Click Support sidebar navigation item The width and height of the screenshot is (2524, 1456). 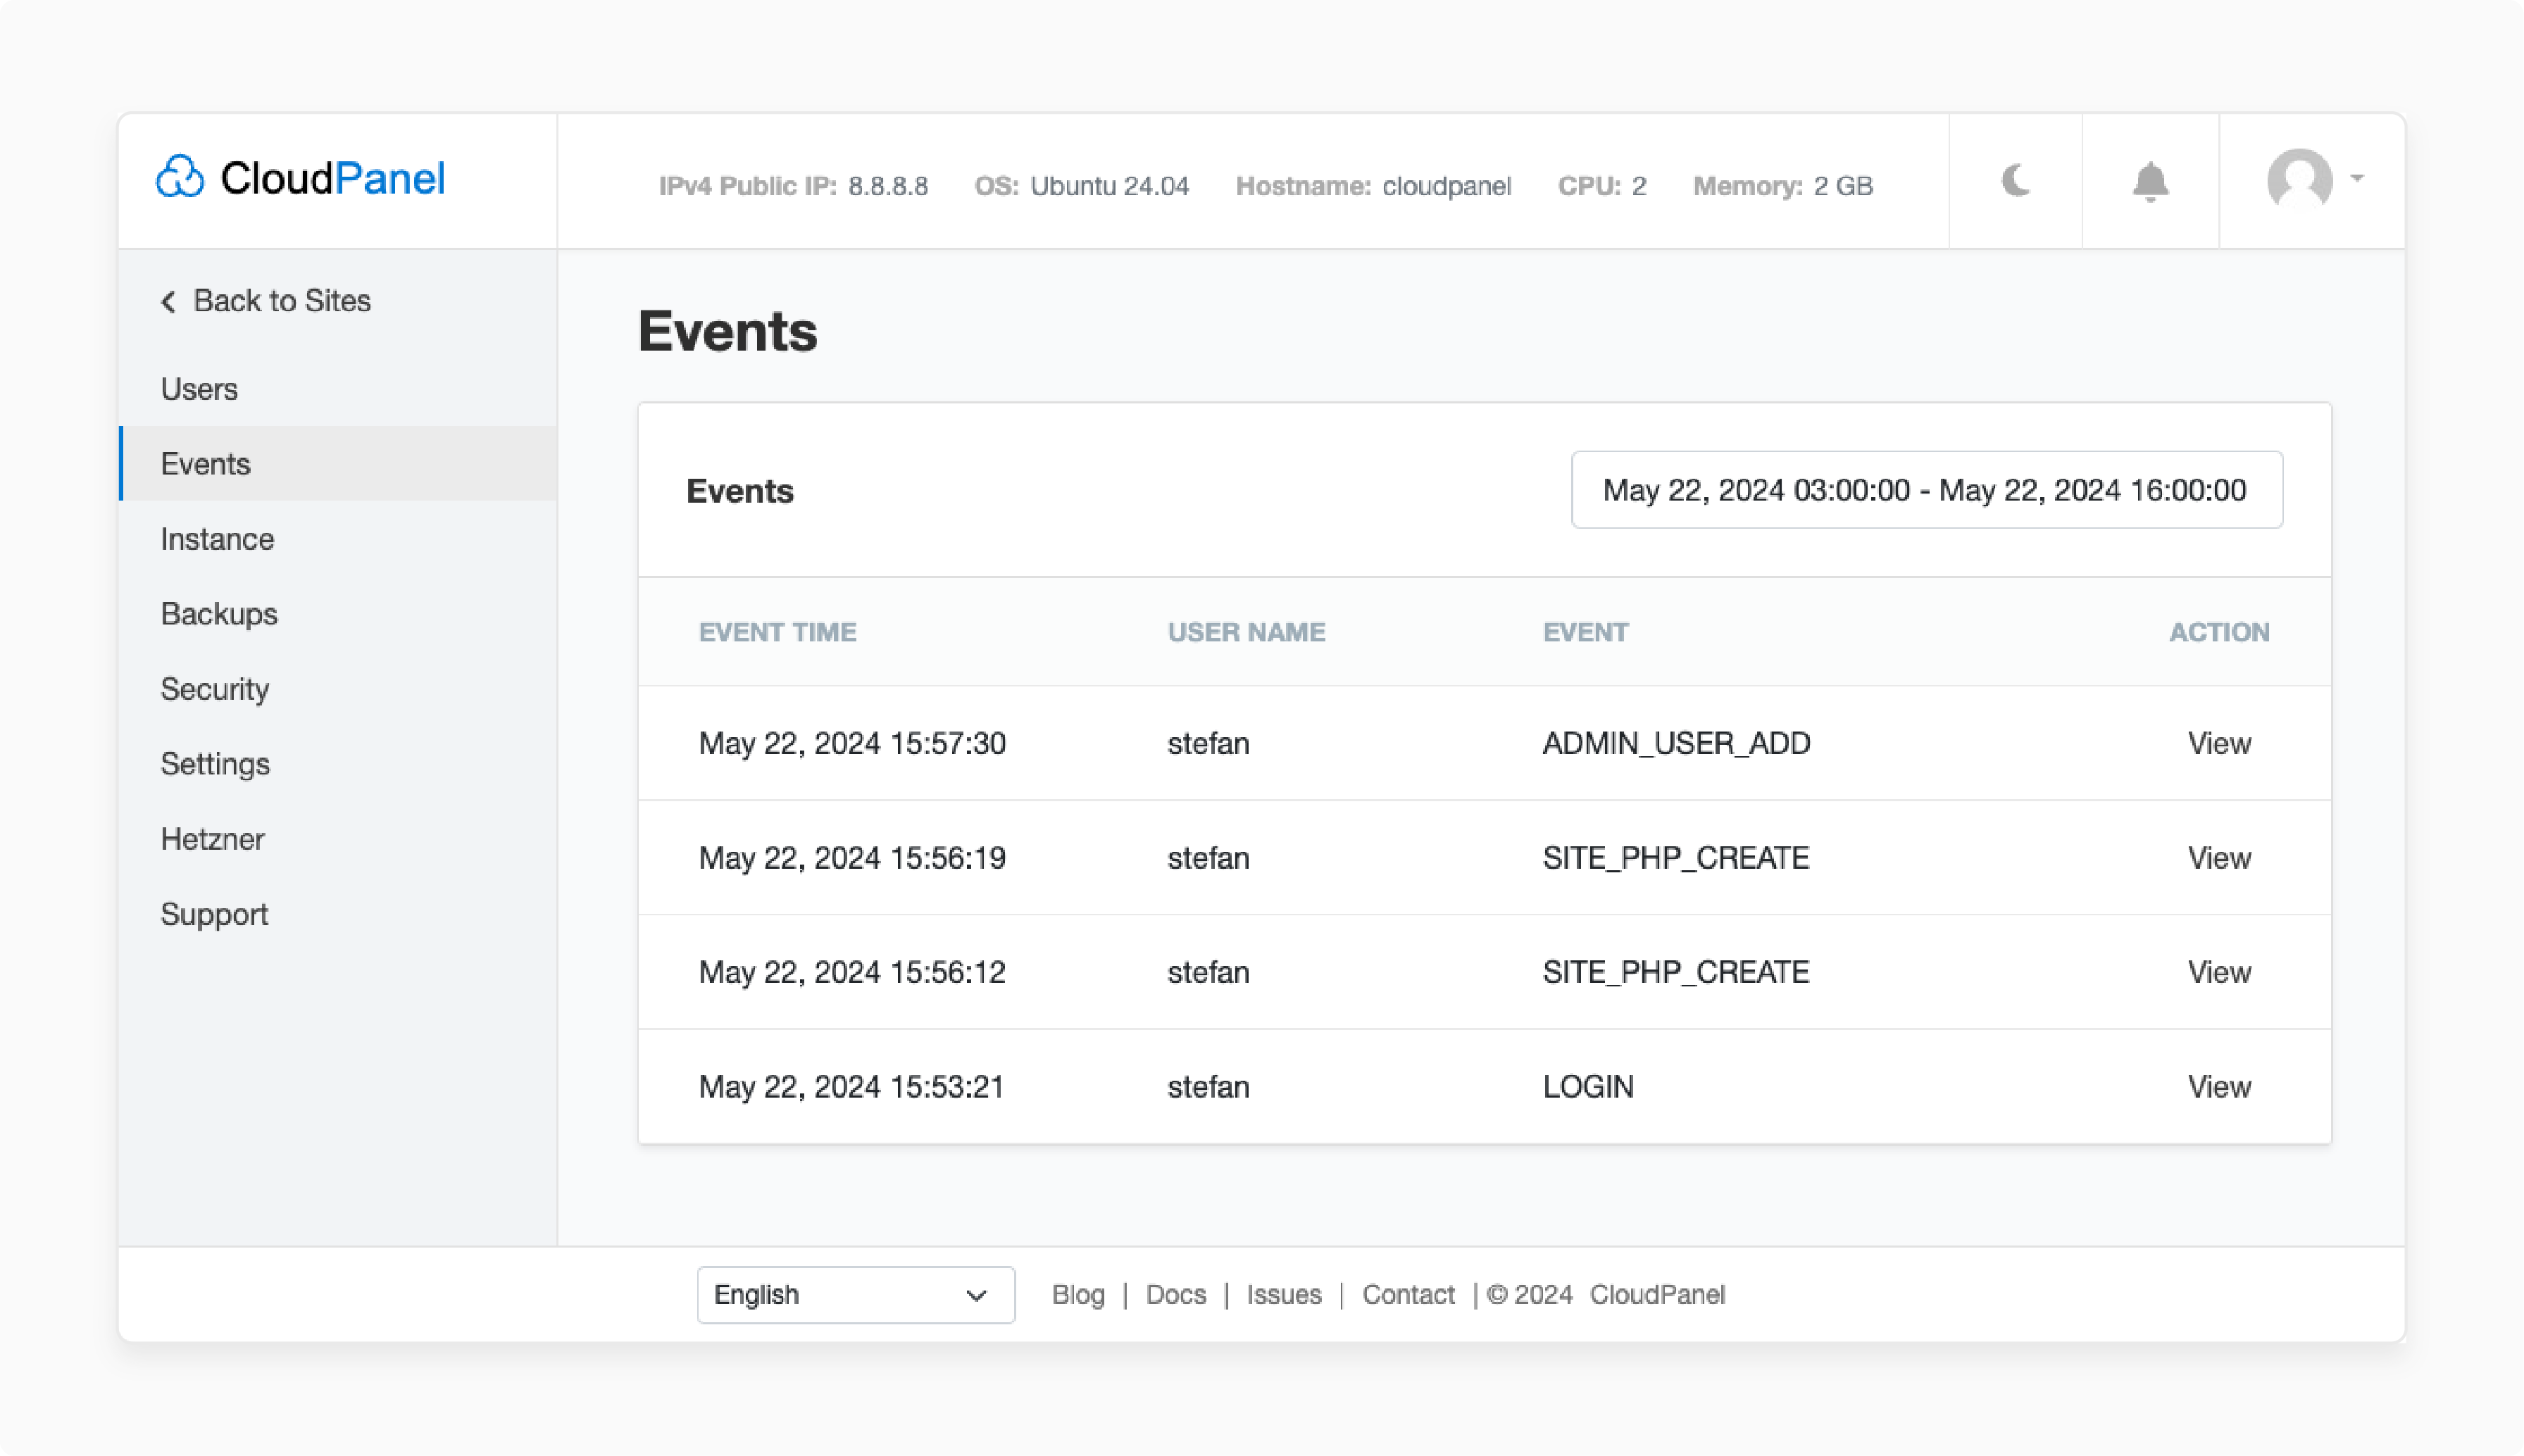pyautogui.click(x=213, y=913)
